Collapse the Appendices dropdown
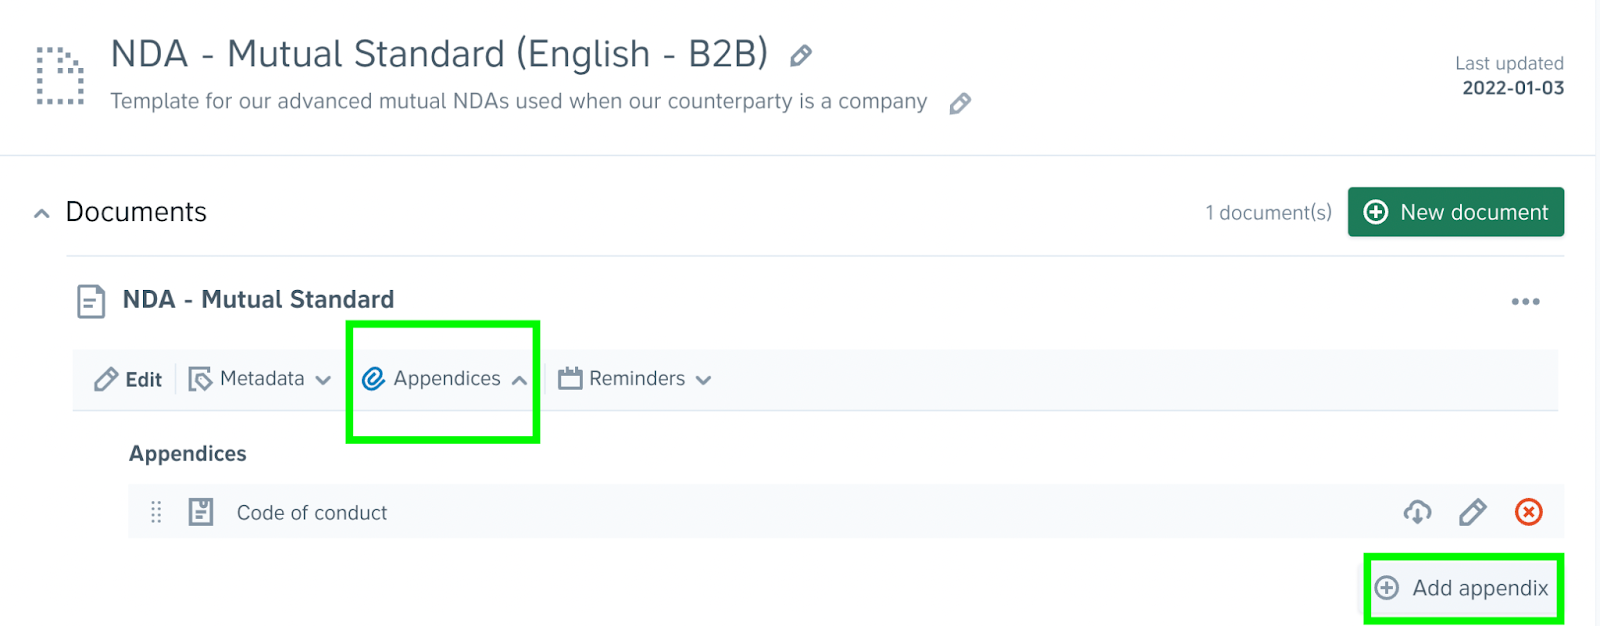 [445, 379]
